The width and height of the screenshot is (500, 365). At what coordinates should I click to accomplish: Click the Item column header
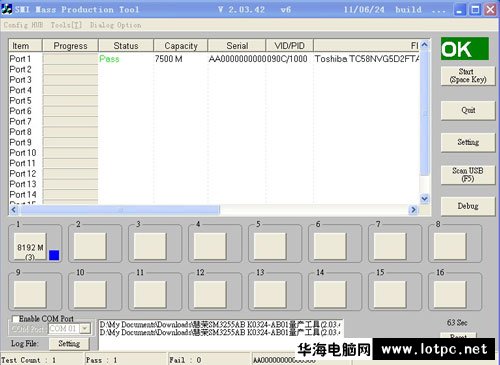25,46
